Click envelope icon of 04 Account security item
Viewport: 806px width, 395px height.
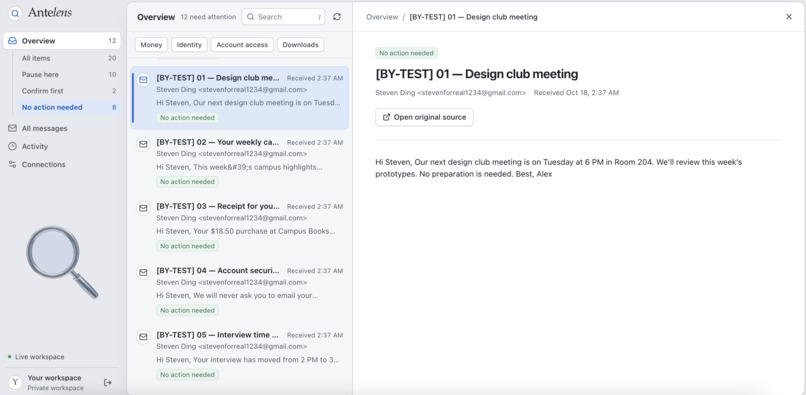(x=143, y=272)
